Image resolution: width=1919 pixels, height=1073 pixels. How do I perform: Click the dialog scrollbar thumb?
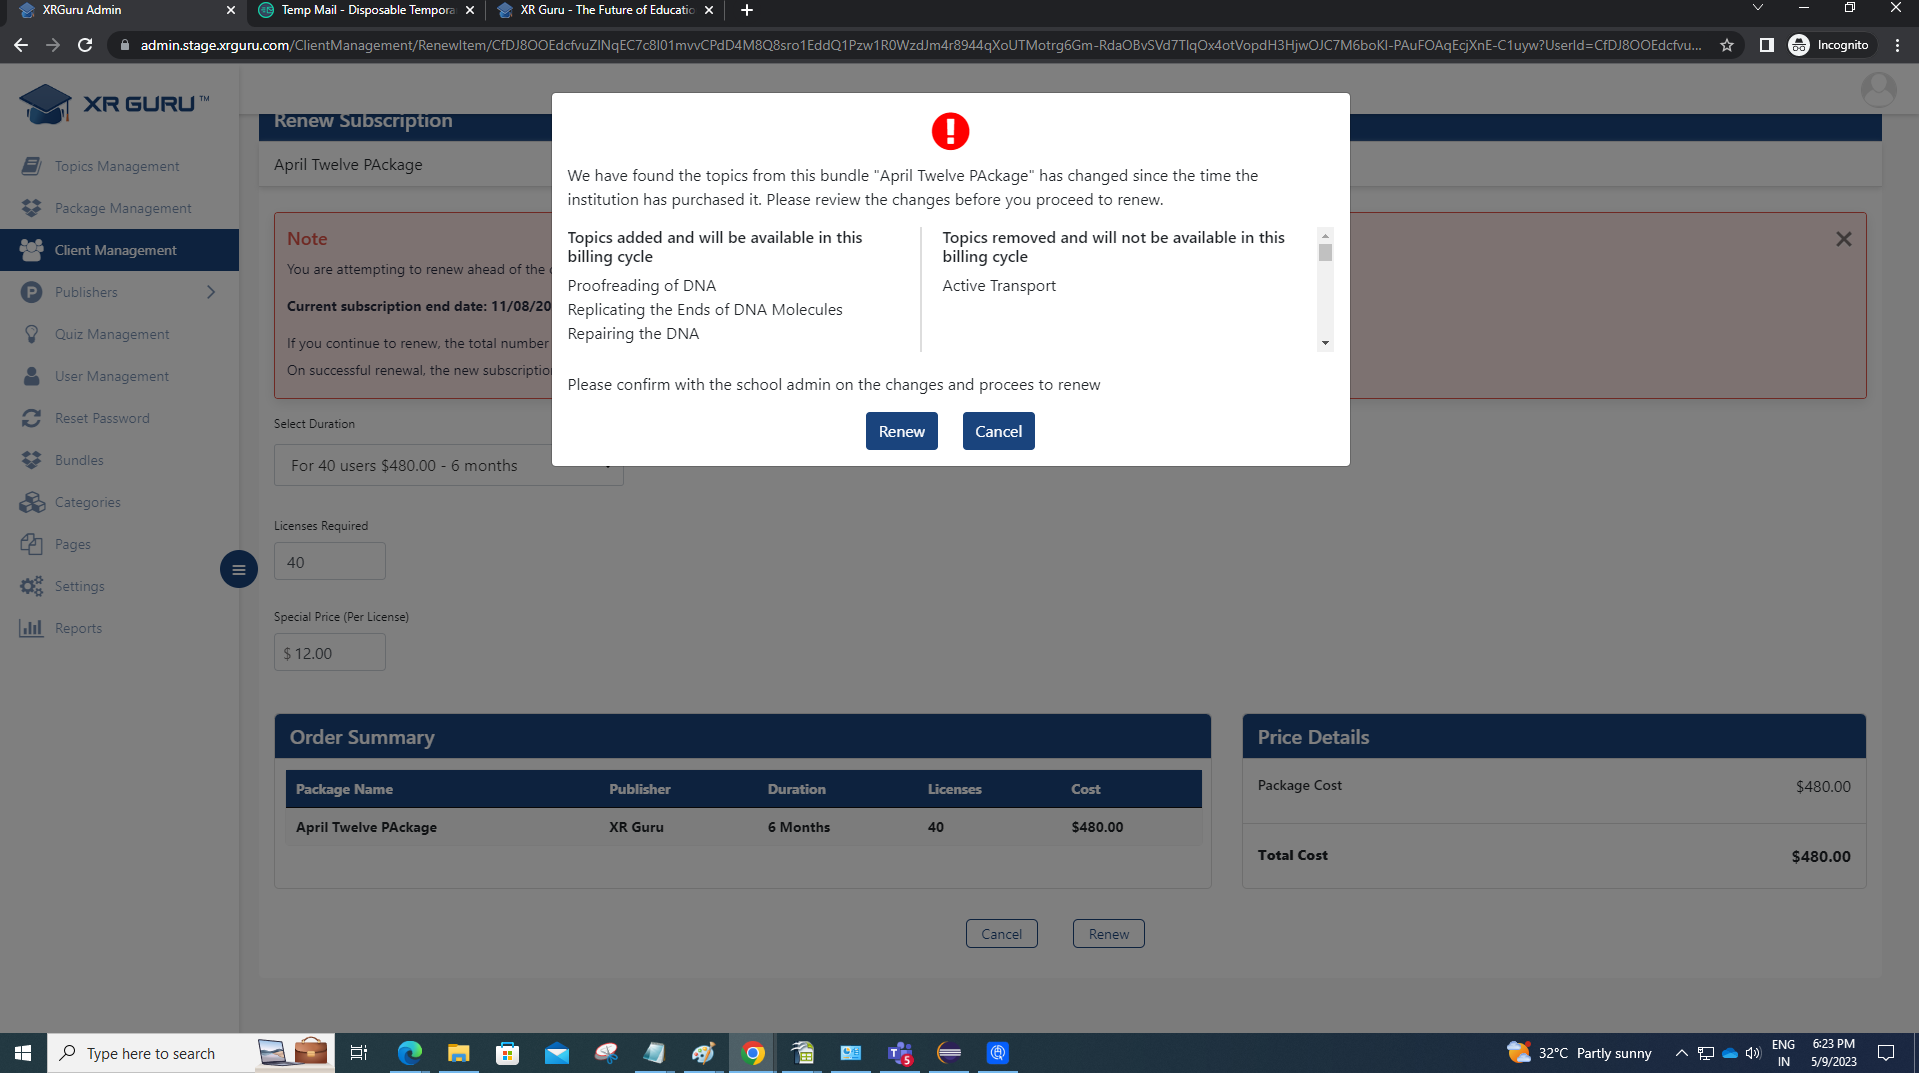(1325, 252)
